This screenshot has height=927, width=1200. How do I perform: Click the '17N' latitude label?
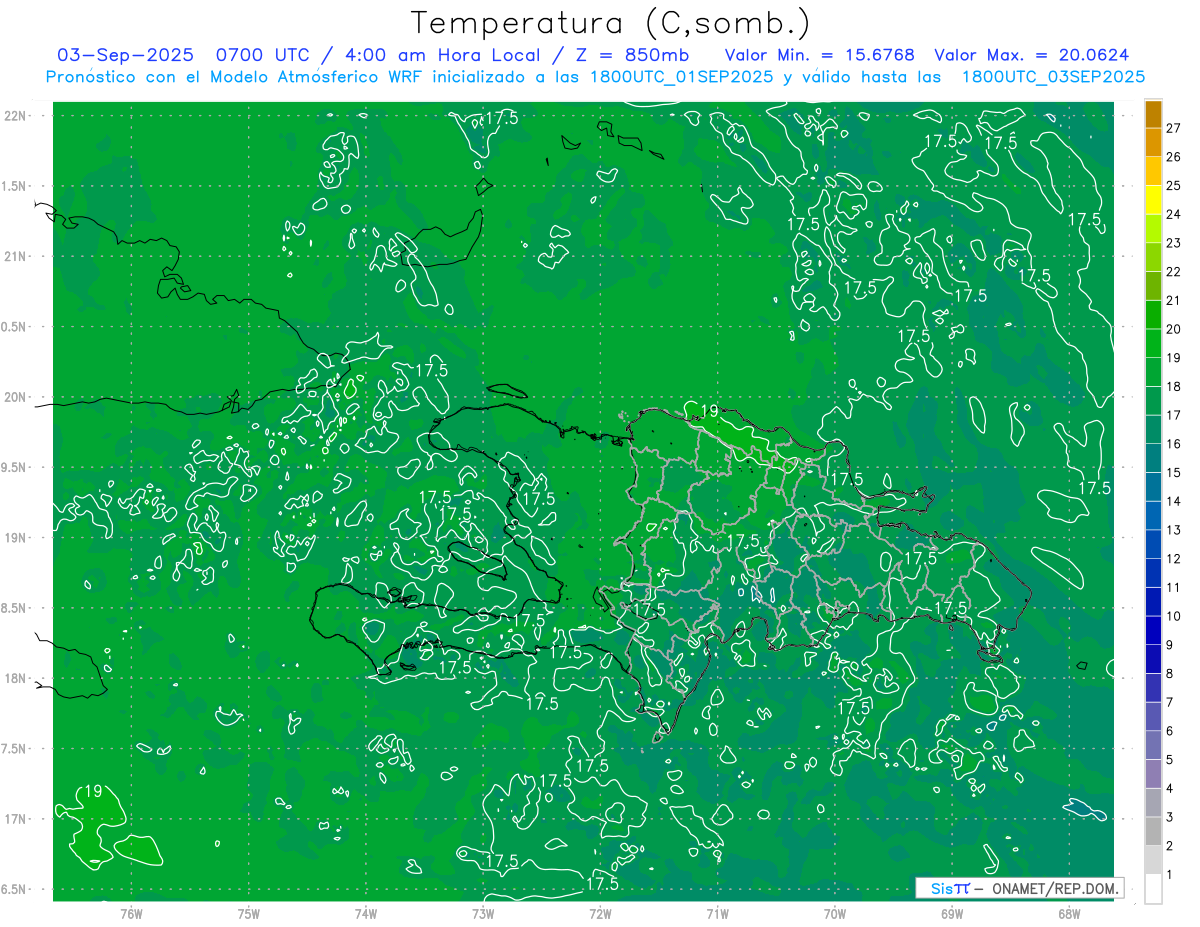pos(15,819)
